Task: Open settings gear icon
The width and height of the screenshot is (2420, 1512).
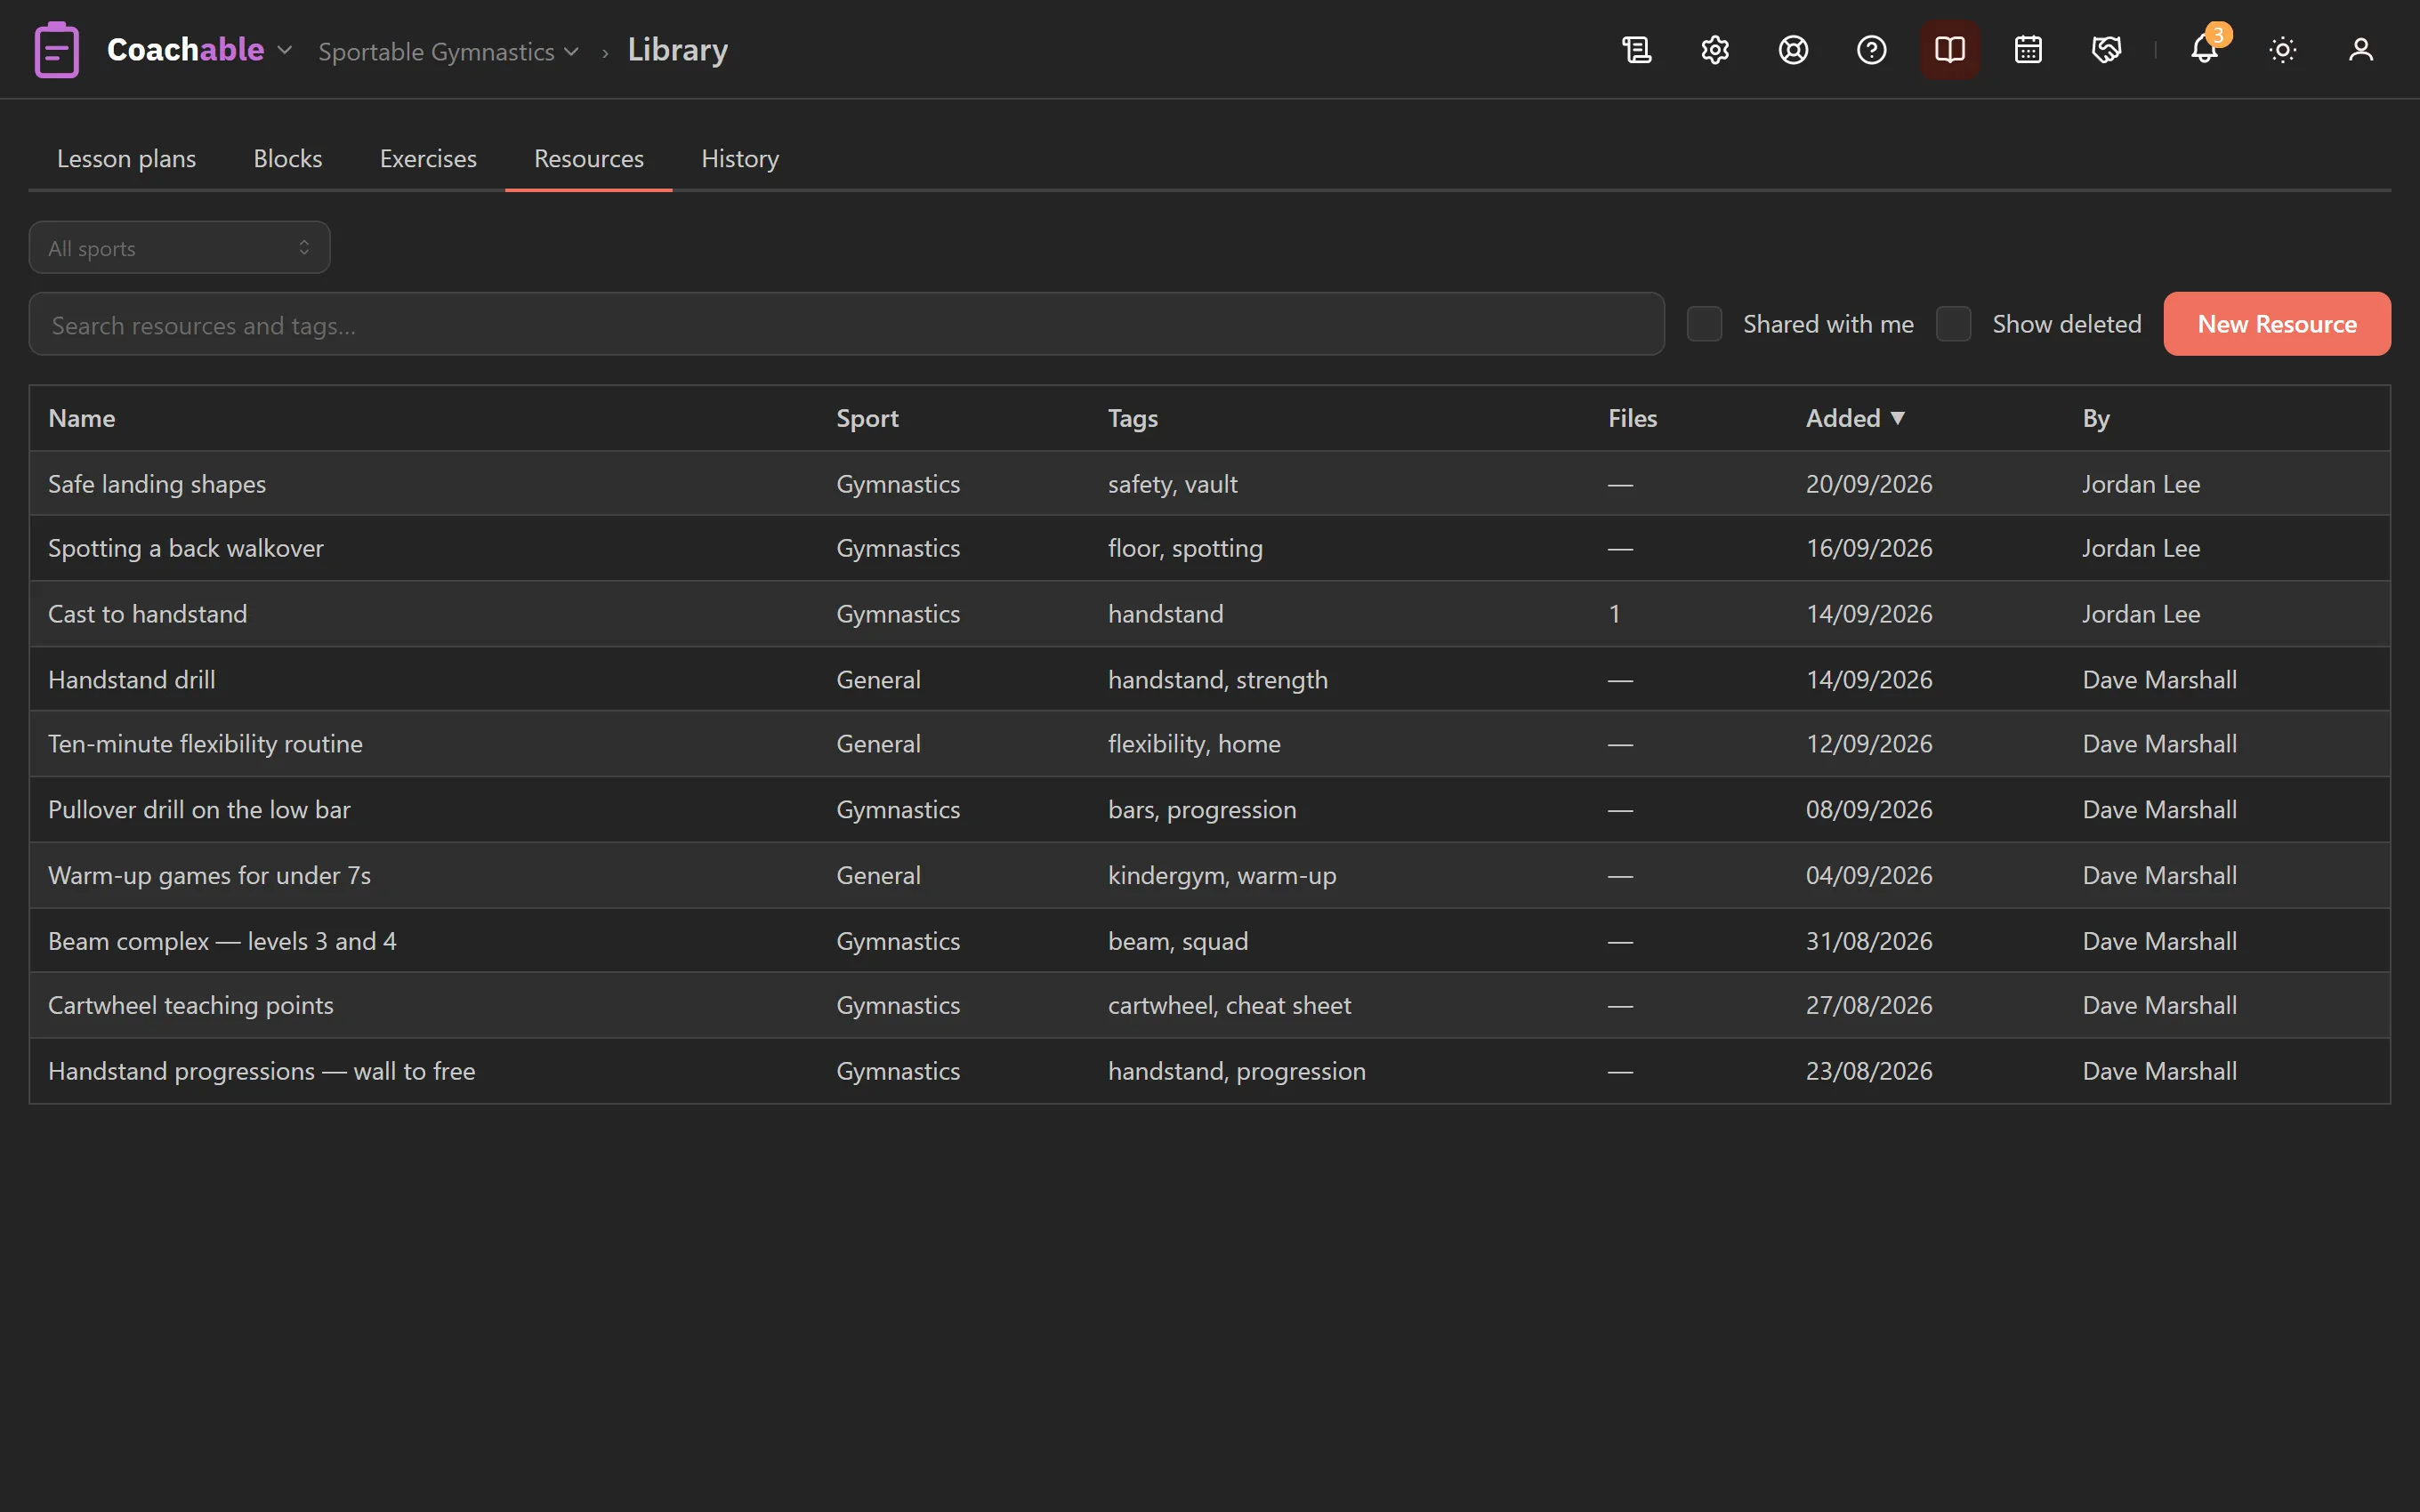Action: point(1715,49)
